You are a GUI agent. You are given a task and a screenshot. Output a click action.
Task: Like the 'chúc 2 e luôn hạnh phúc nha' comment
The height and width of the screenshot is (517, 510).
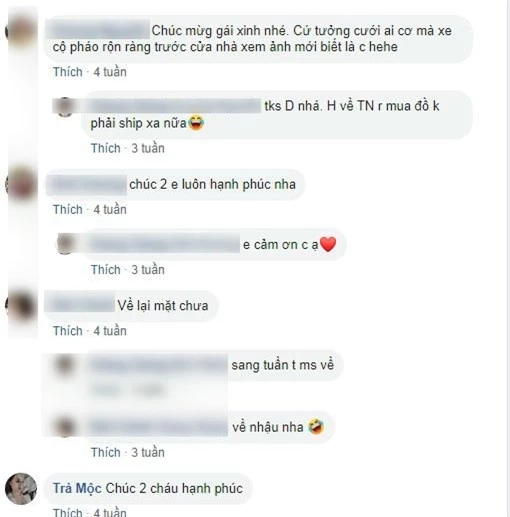pos(68,210)
